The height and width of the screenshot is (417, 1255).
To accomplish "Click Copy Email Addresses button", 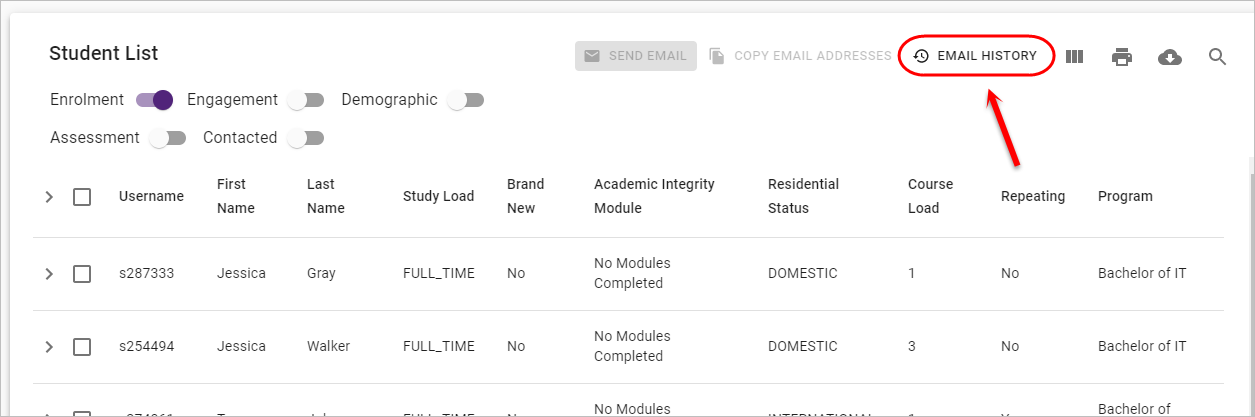I will click(x=800, y=56).
